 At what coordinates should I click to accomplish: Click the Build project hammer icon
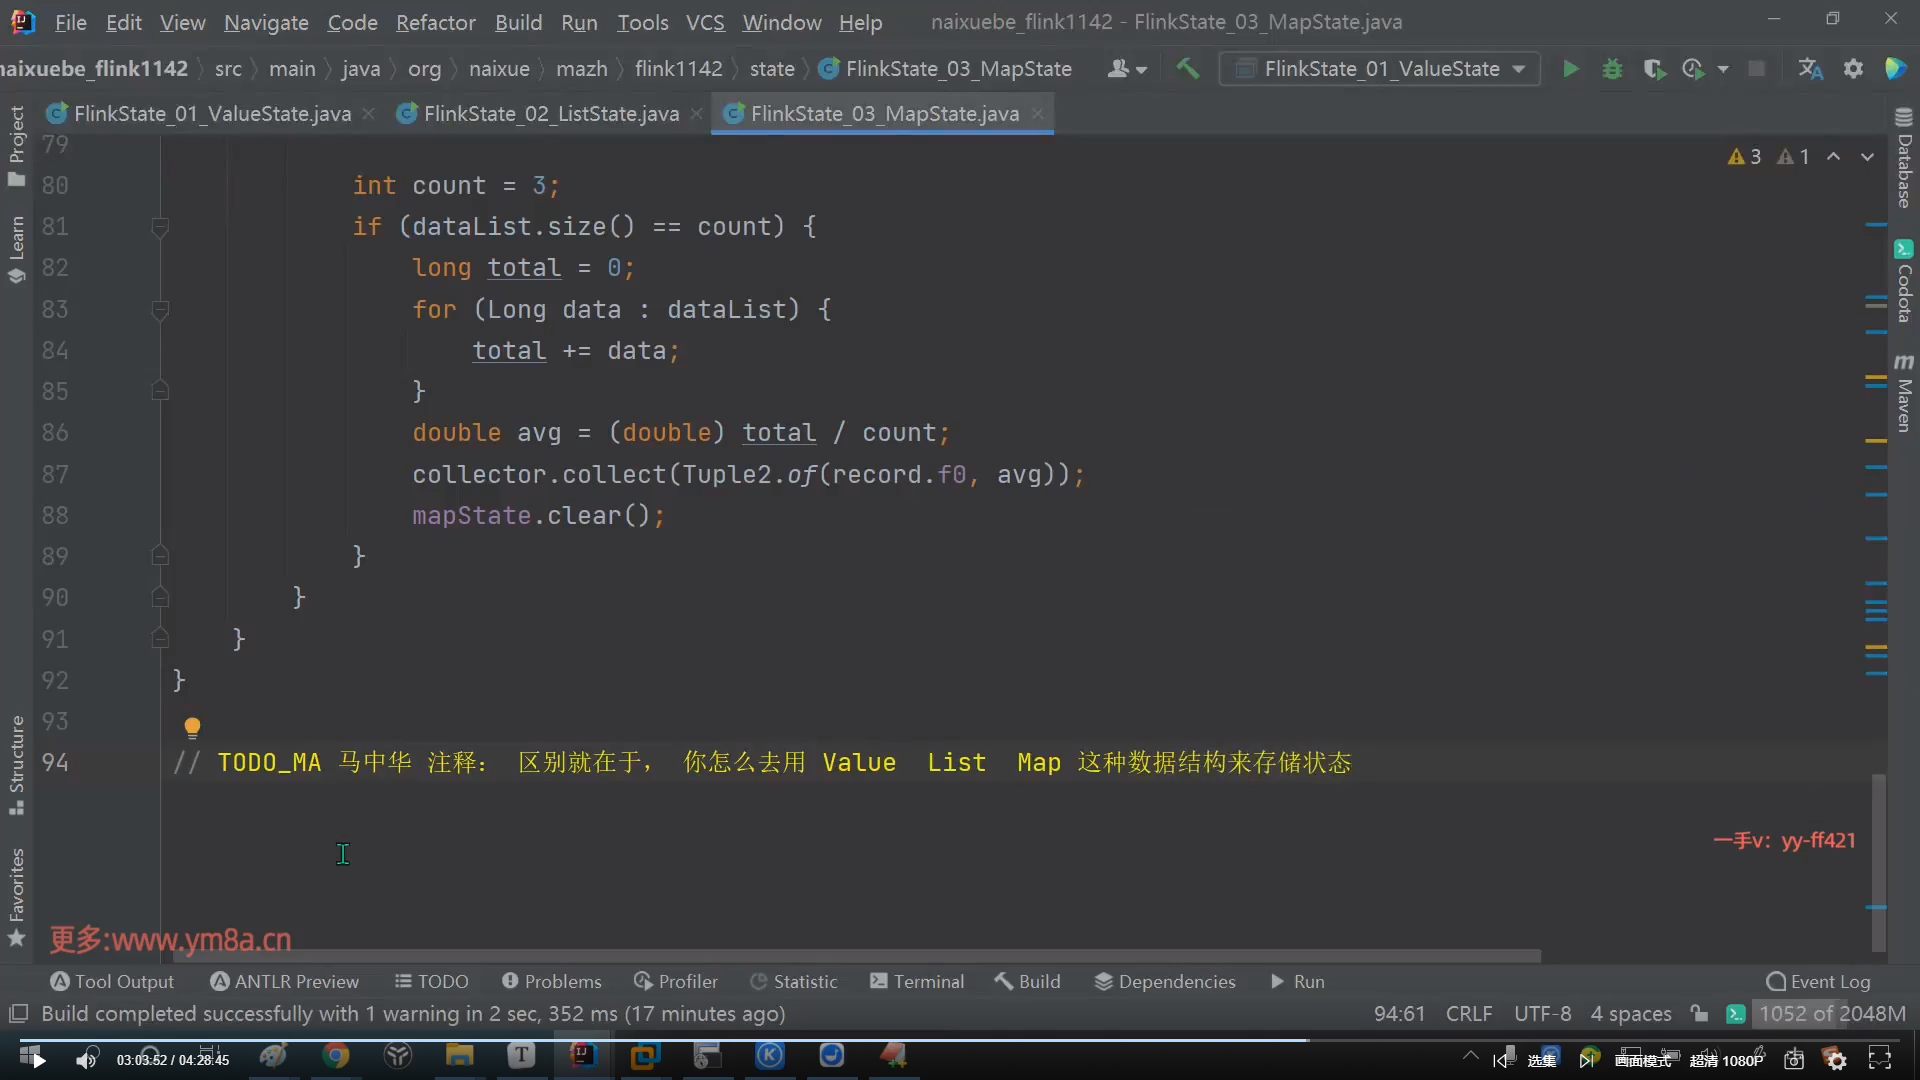click(1187, 69)
